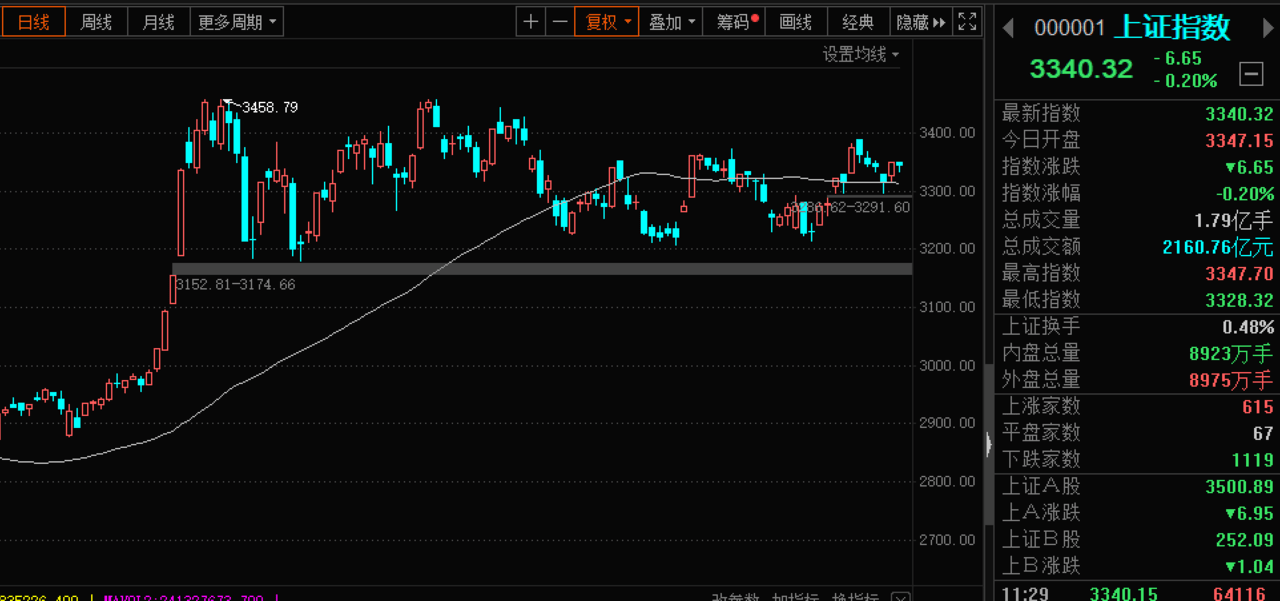Click the 外盘总量 value 8975万手
Image resolution: width=1280 pixels, height=601 pixels.
1232,380
